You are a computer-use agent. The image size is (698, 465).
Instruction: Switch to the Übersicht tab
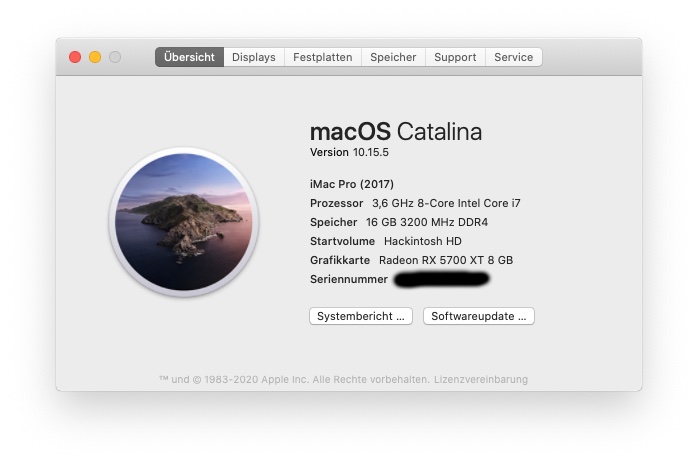click(x=189, y=57)
